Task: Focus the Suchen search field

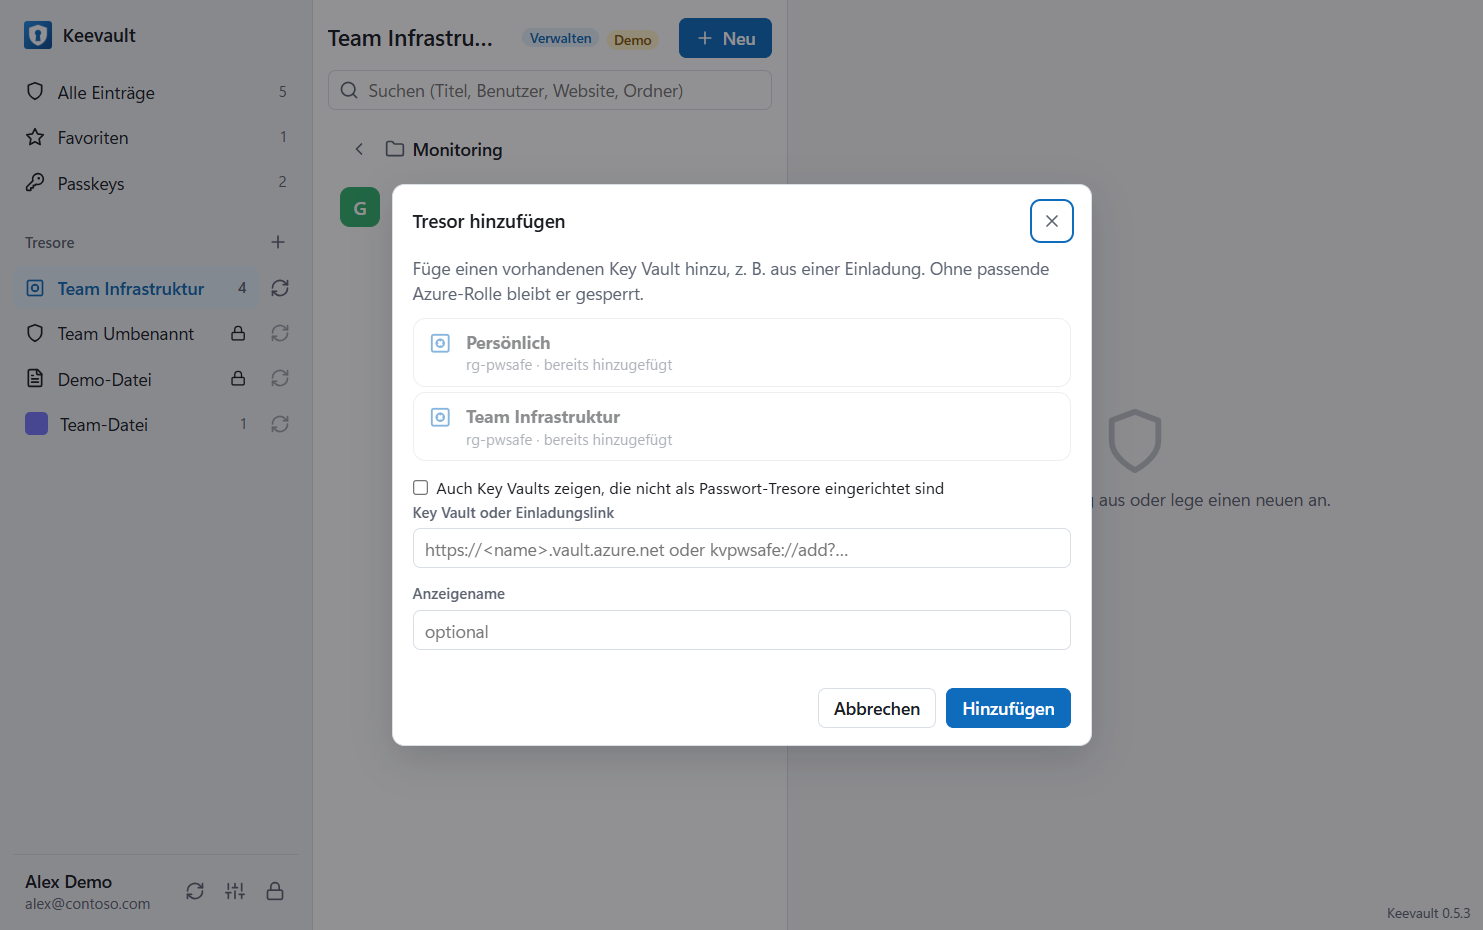Action: (550, 90)
